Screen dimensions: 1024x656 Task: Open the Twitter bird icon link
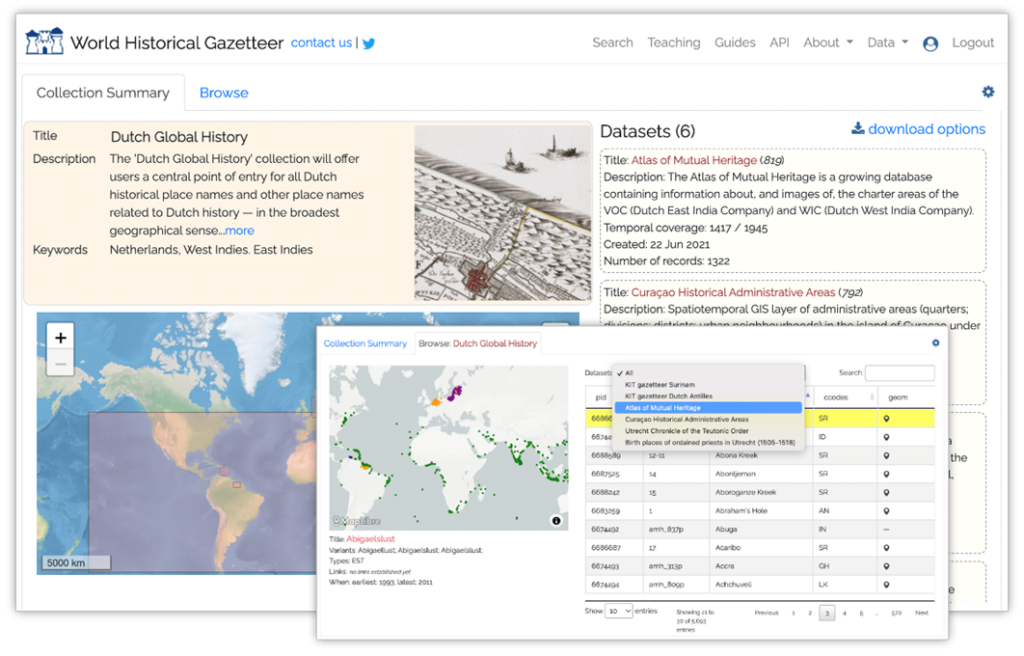(x=369, y=43)
